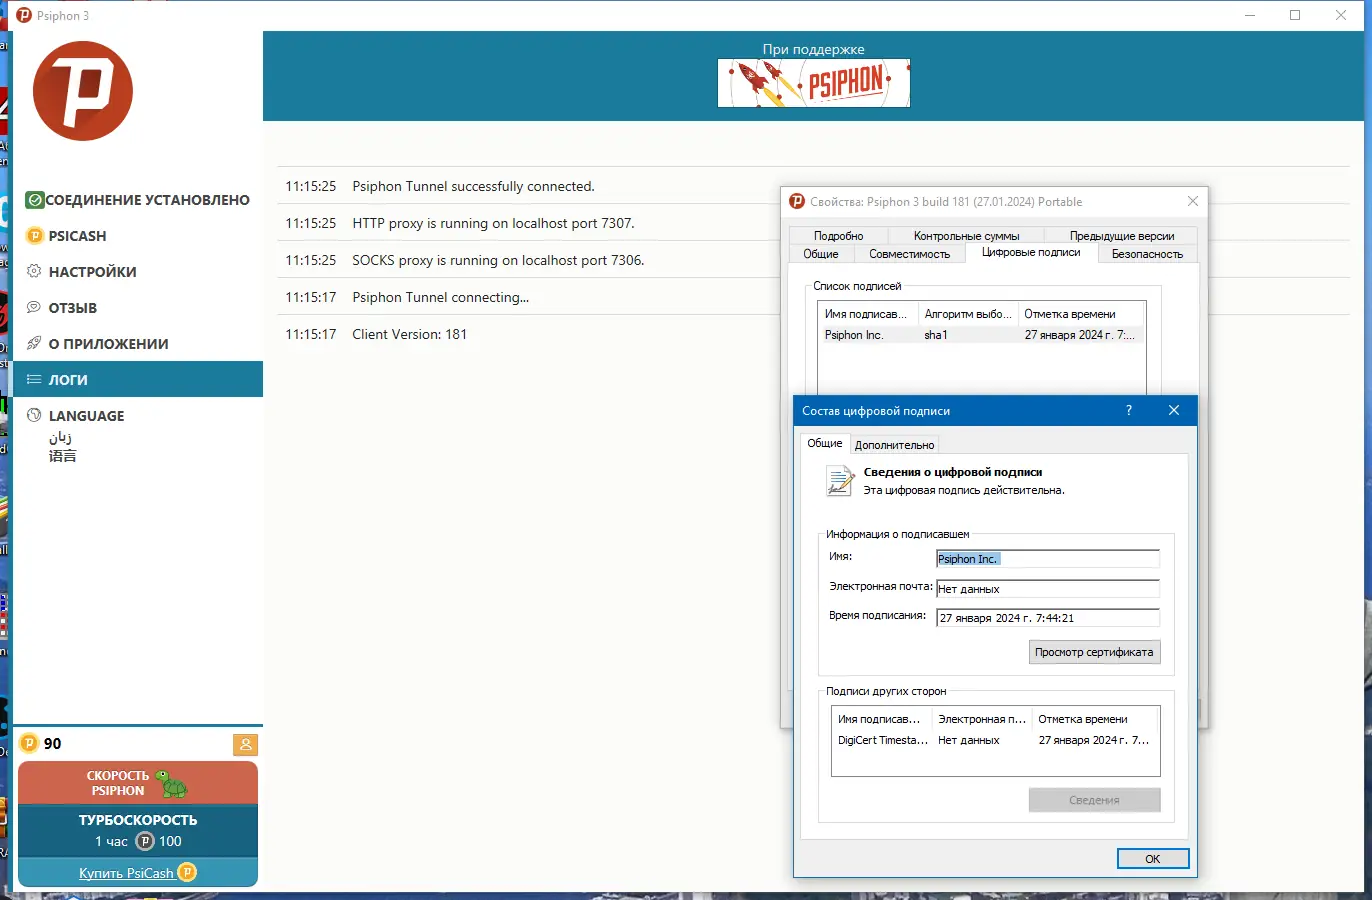
Task: Open Отзыв via the speech bubble icon
Action: (x=35, y=308)
